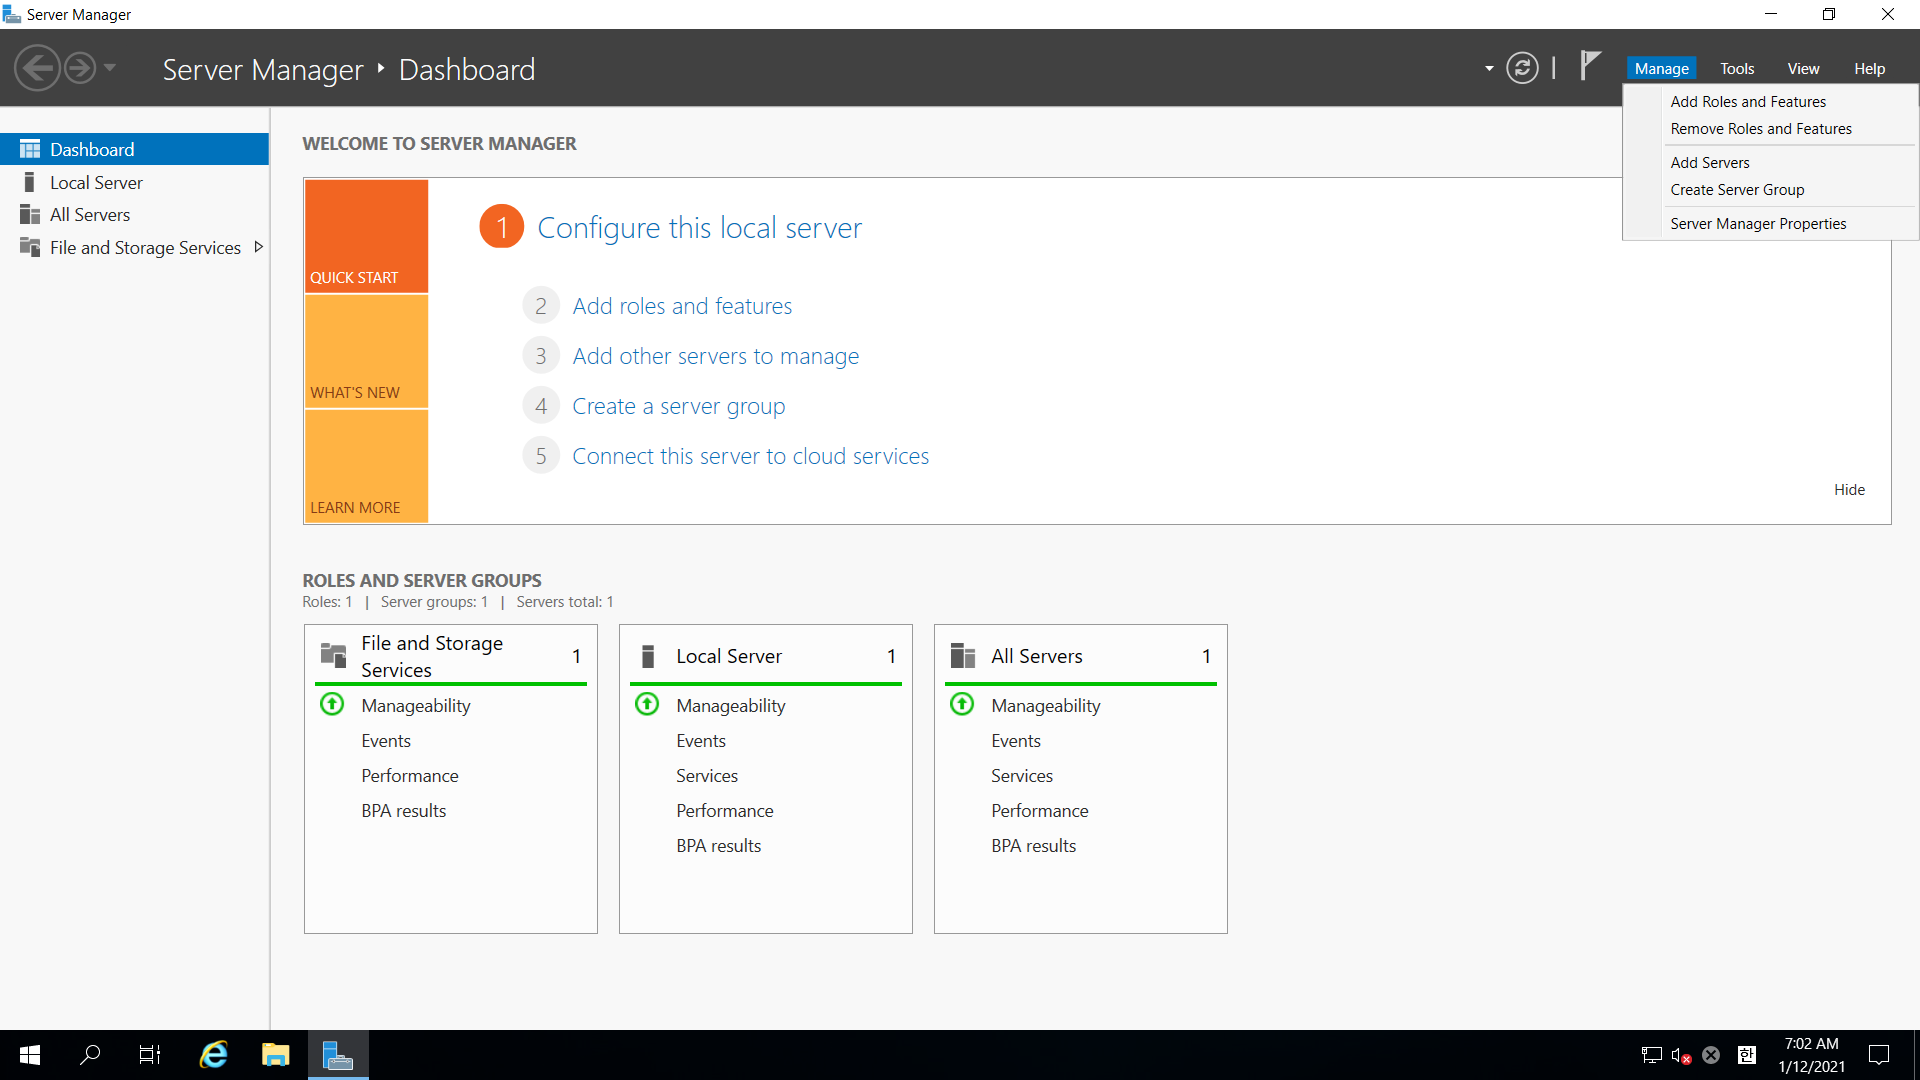Click Create a server group link

[x=678, y=406]
